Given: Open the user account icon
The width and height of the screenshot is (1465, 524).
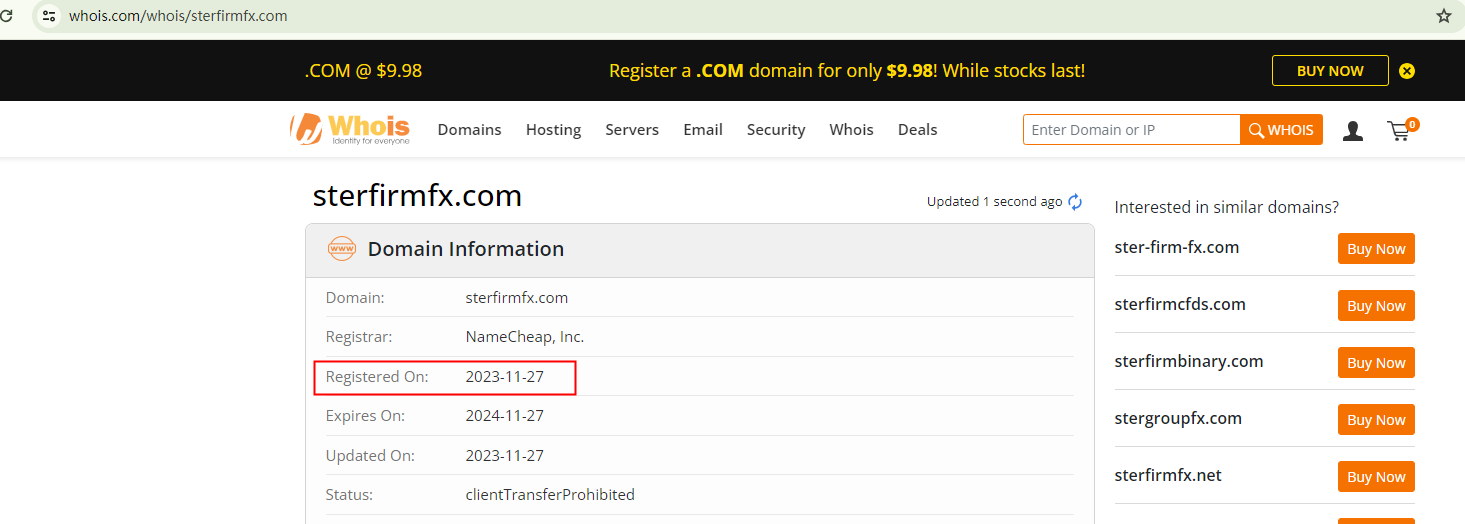Looking at the screenshot, I should coord(1353,130).
